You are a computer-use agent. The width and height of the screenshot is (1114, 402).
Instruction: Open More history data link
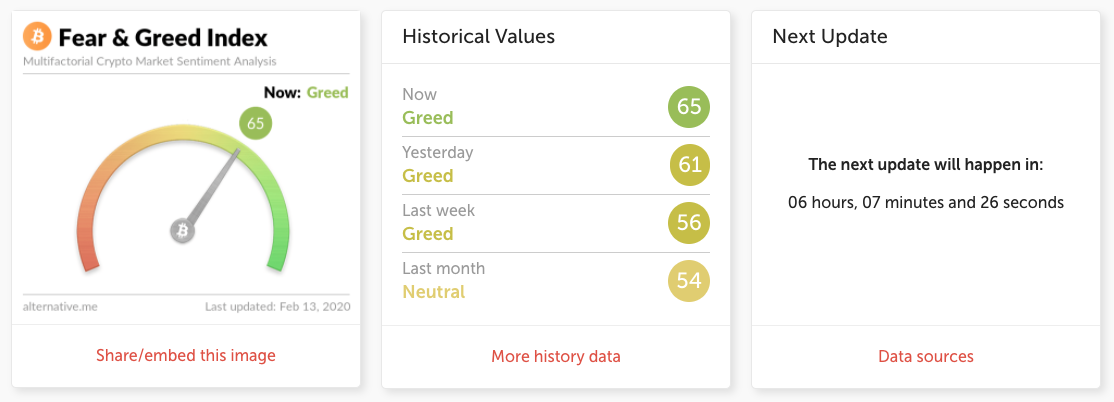coord(556,356)
